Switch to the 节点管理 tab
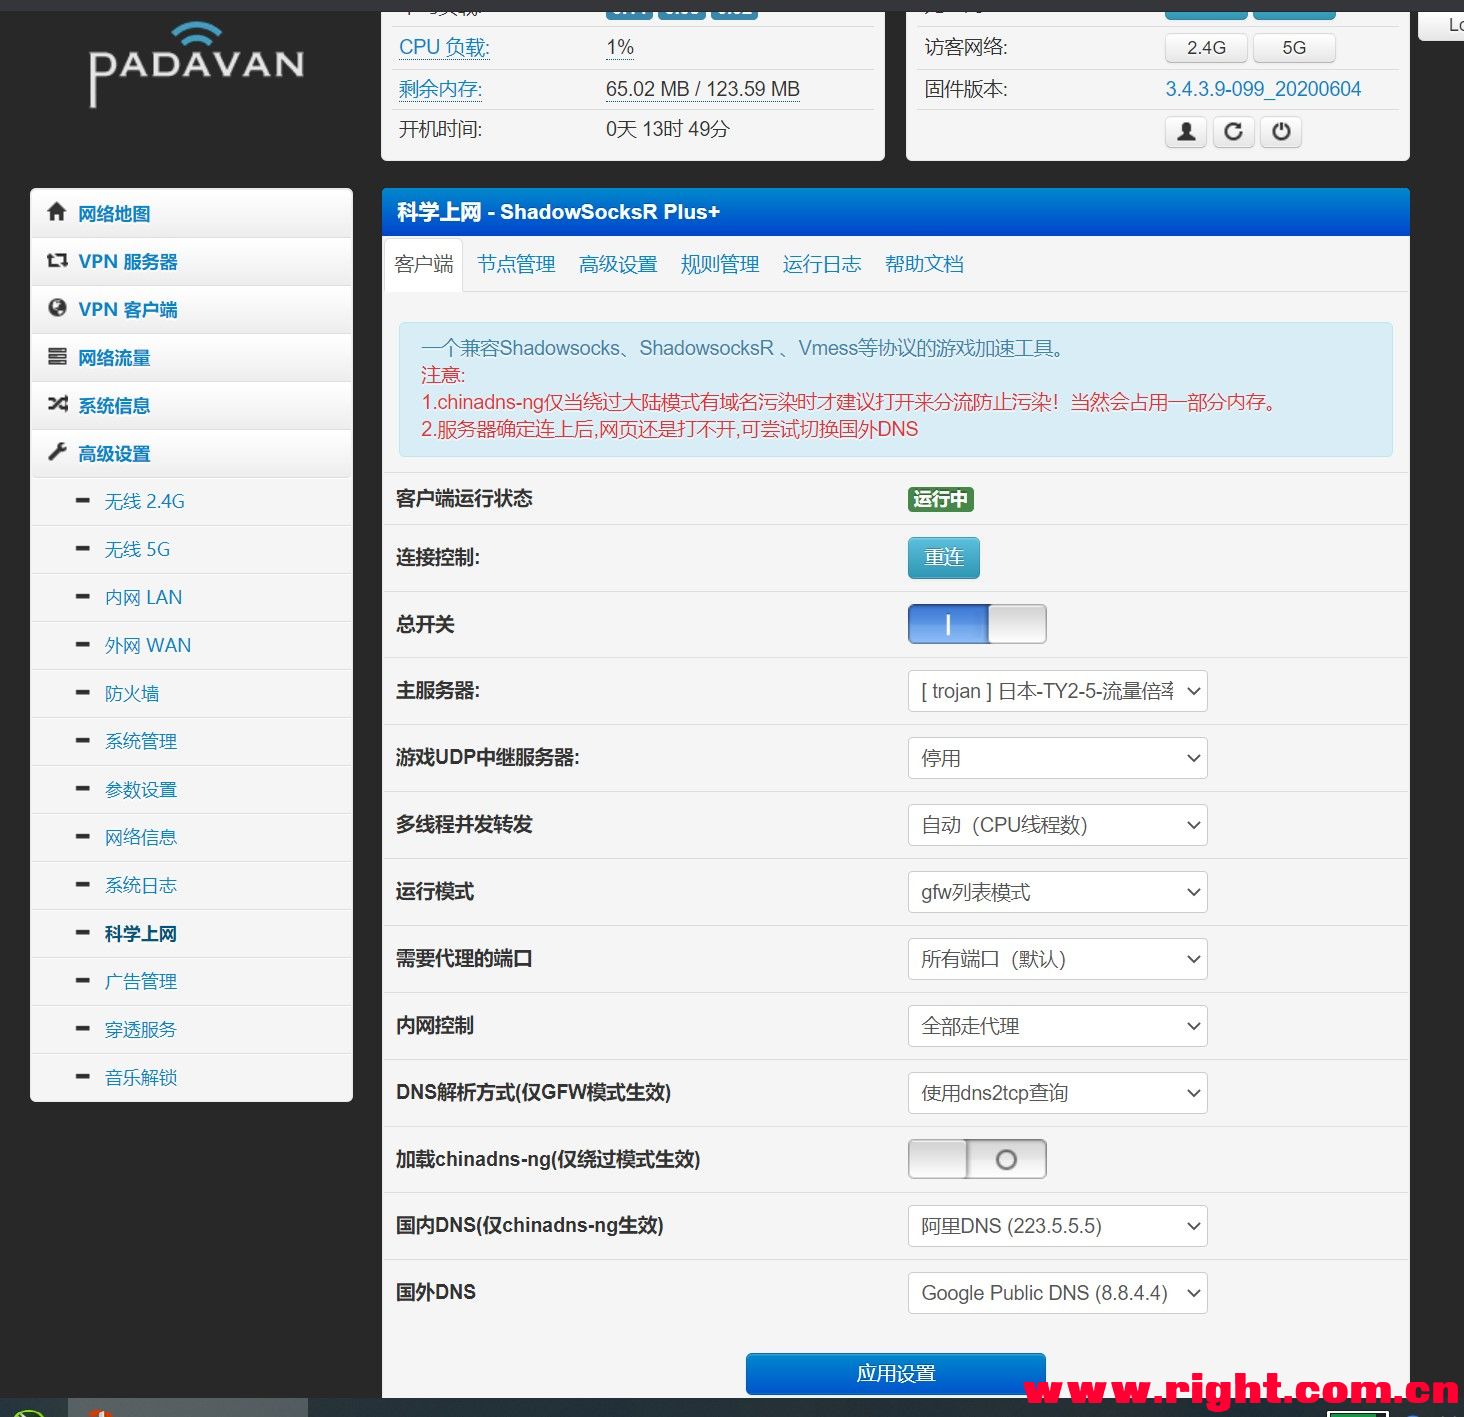This screenshot has width=1464, height=1417. (x=516, y=264)
